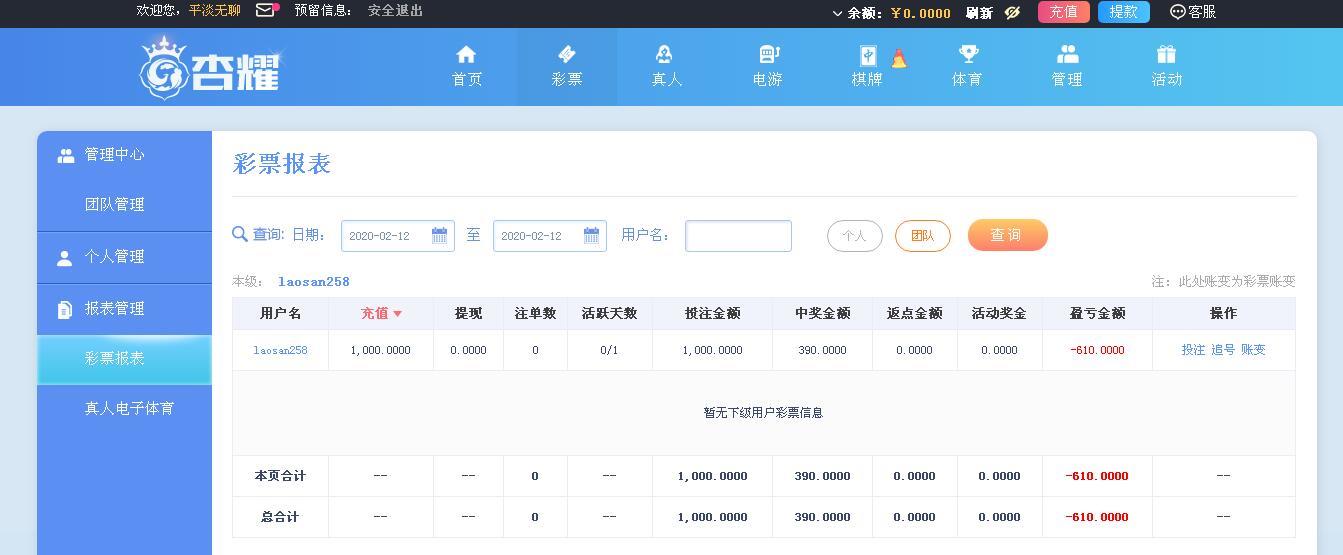Screen dimensions: 1343x555
Task: Open the mail envelope icon in top bar
Action: click(x=265, y=10)
